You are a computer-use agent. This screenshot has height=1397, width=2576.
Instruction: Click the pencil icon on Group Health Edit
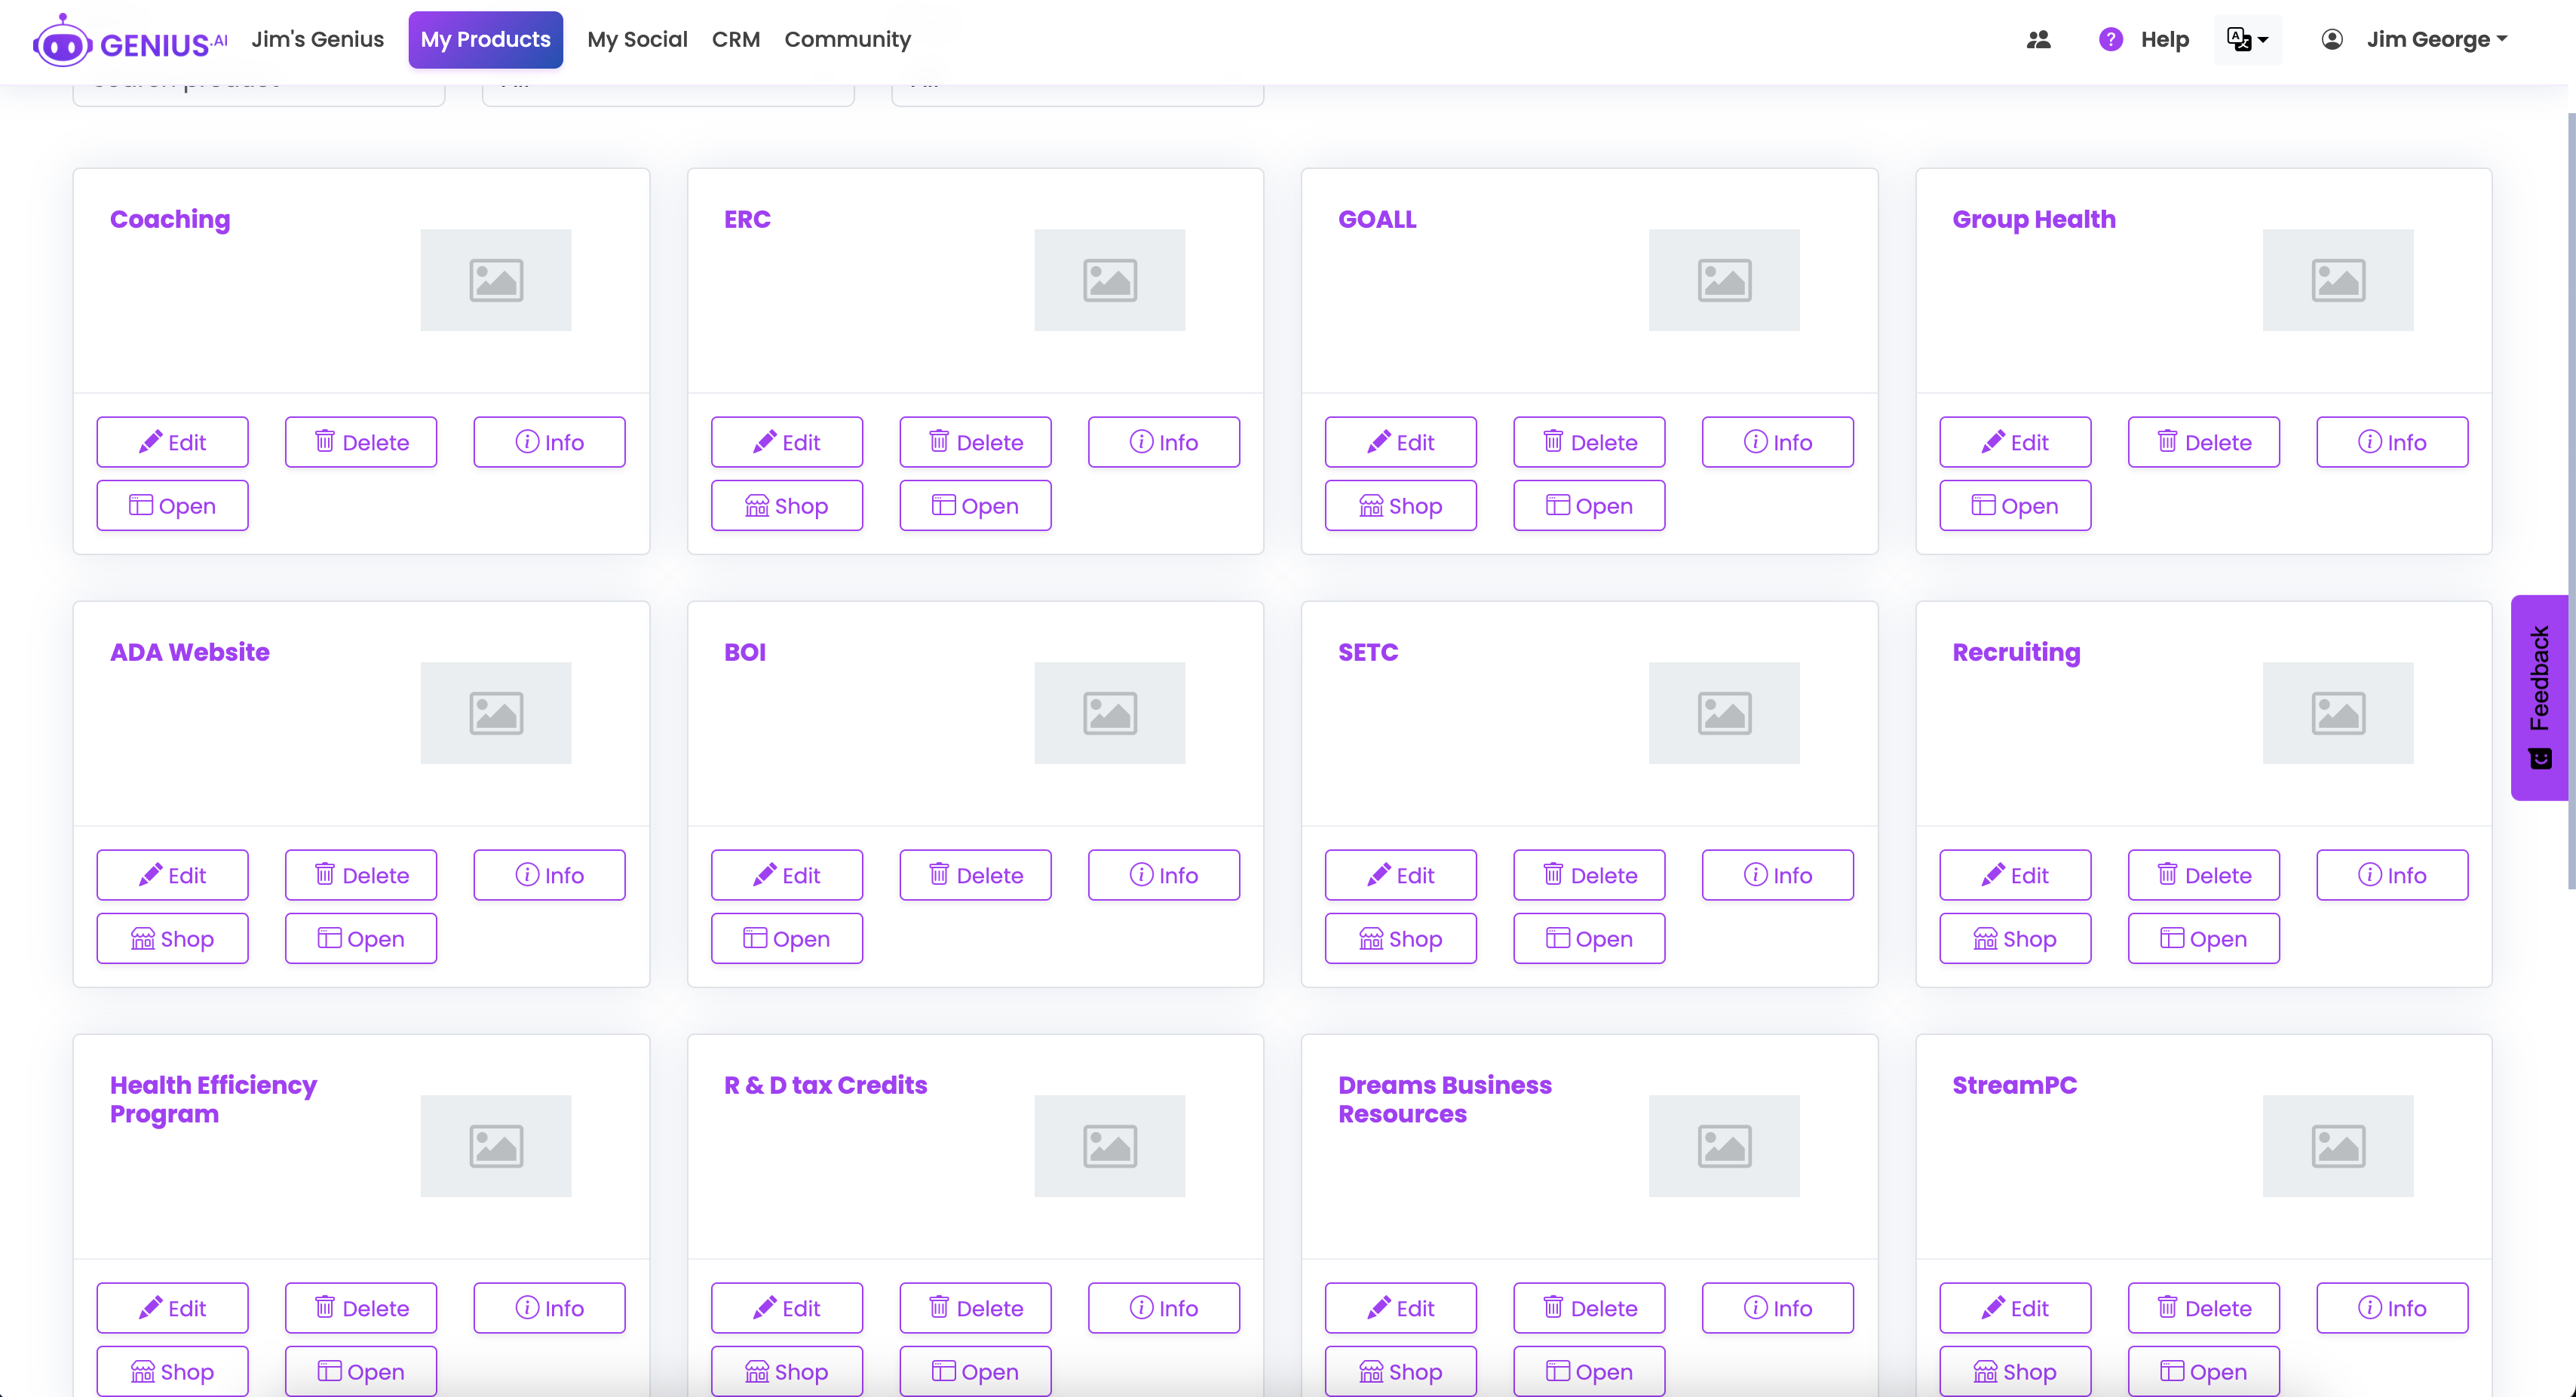[x=1993, y=442]
